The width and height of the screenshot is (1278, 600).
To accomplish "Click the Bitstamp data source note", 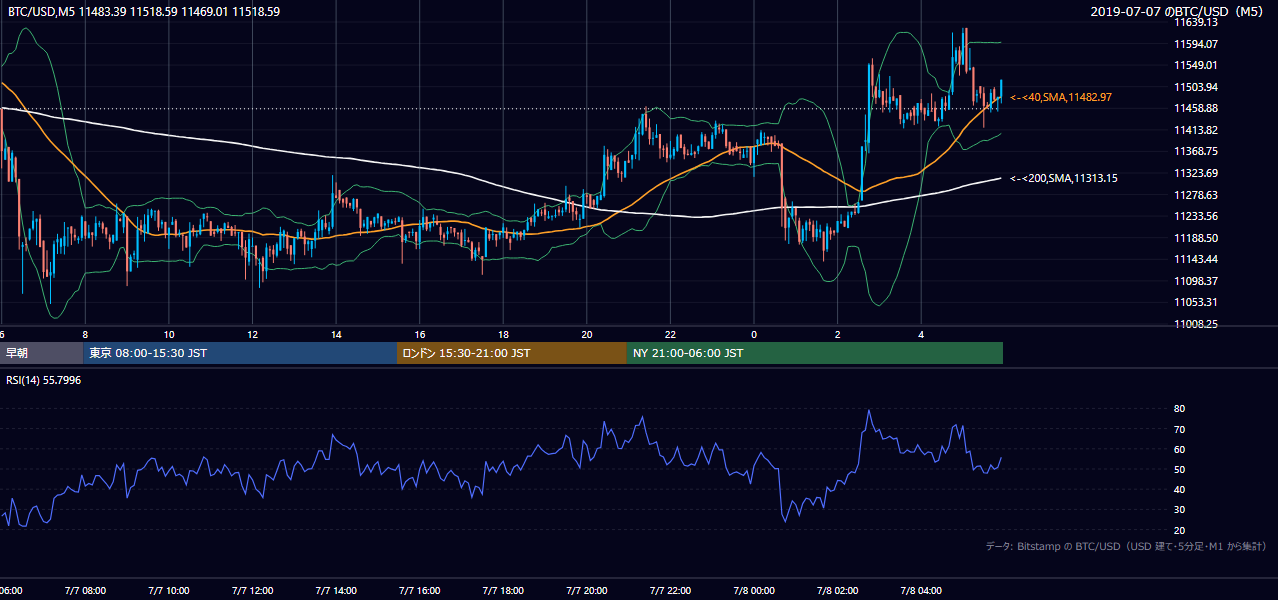I will click(1126, 546).
